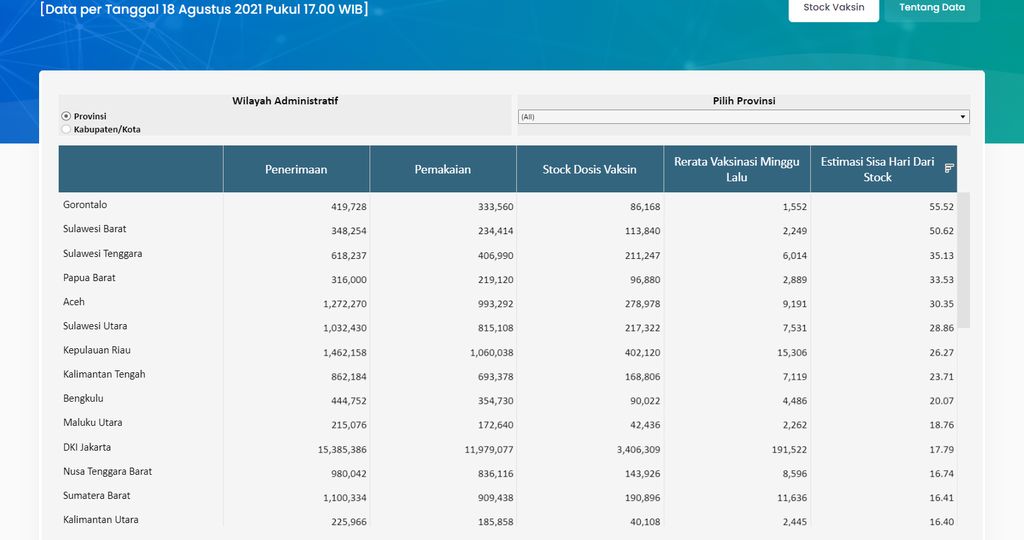Click Gorontalo's stock value 86,168
Image resolution: width=1024 pixels, height=540 pixels.
tap(645, 207)
